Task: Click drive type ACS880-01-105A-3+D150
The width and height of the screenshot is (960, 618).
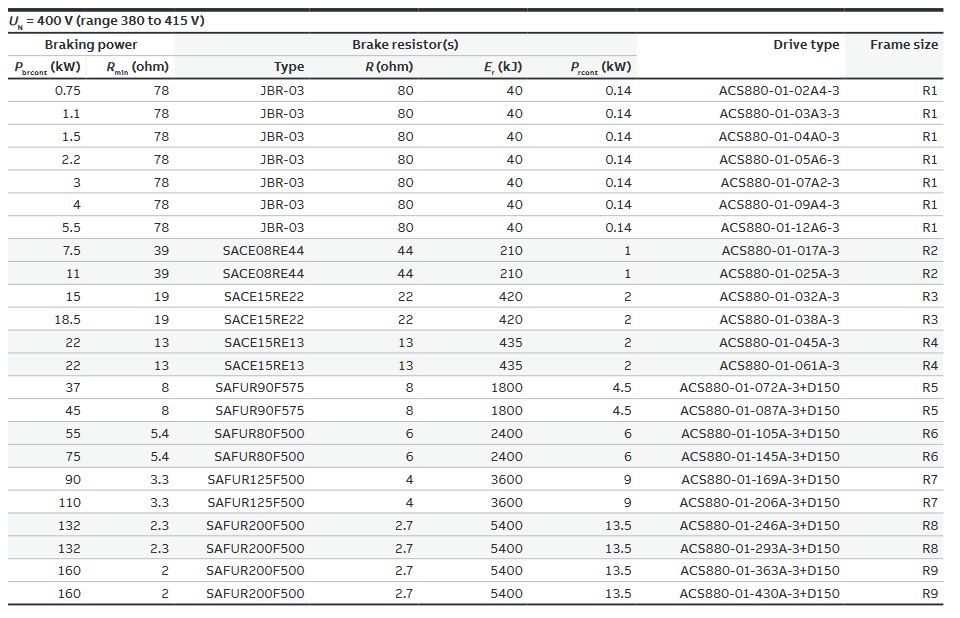Action: pos(760,434)
